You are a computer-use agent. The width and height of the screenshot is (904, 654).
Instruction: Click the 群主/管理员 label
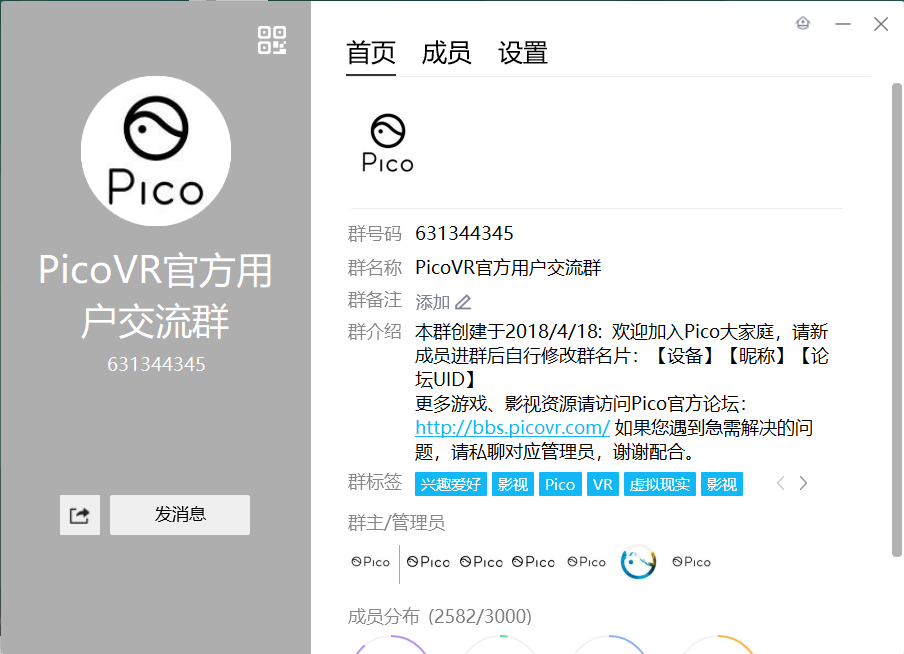[396, 523]
